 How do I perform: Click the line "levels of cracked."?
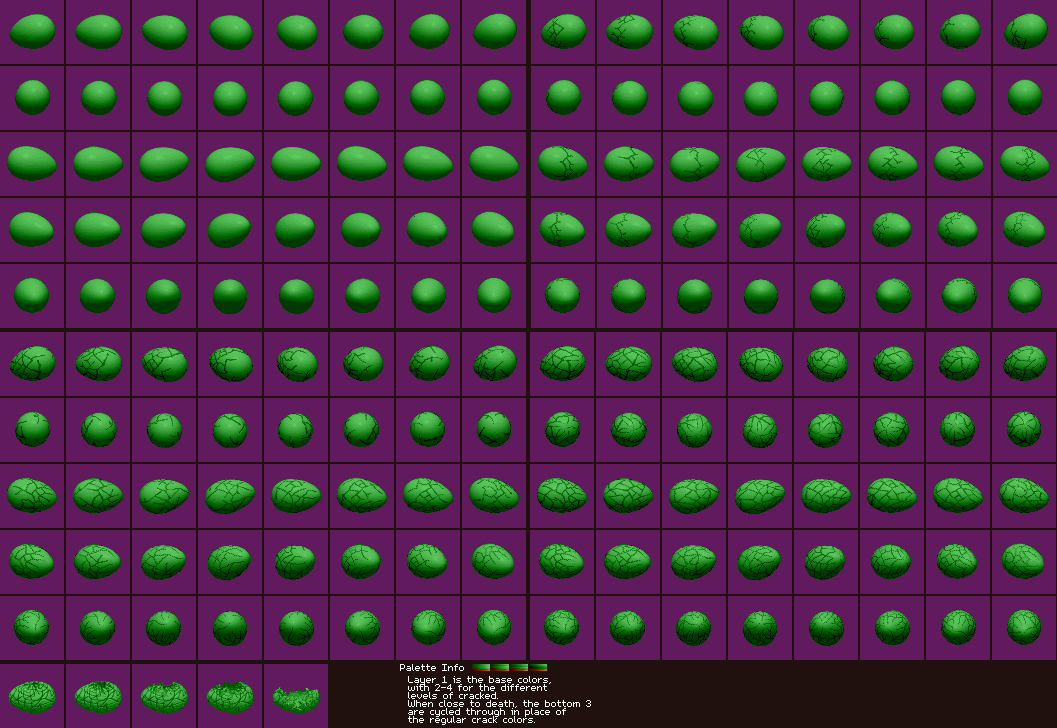point(453,696)
